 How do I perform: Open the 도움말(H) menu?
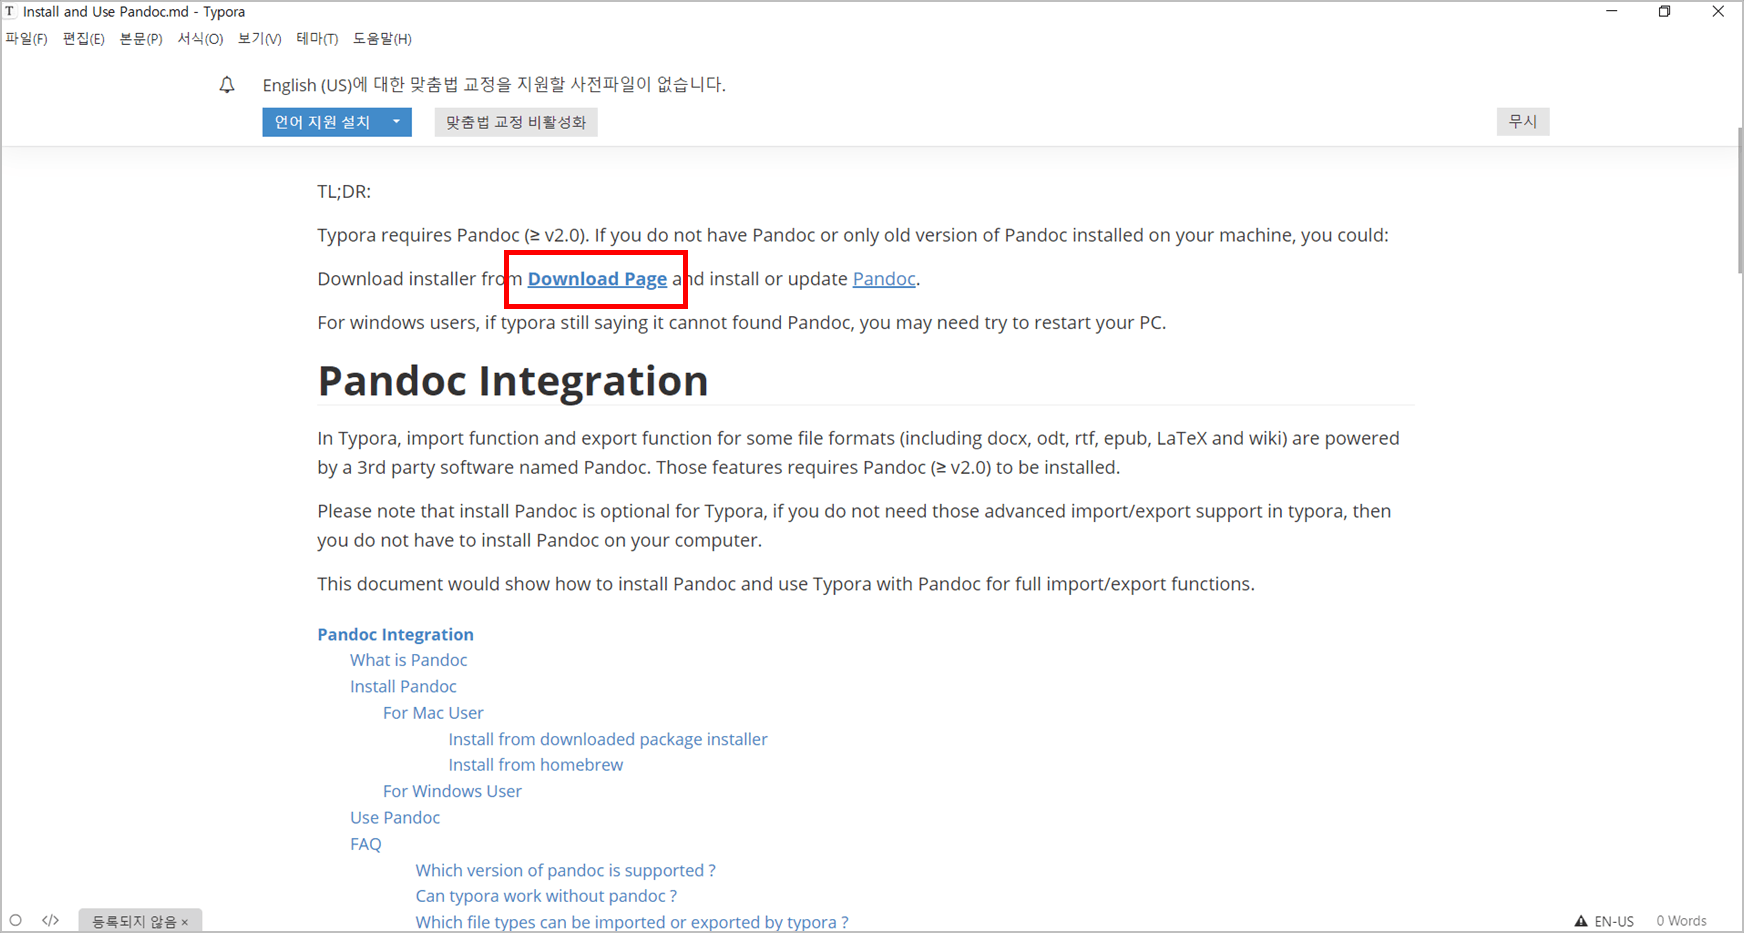[382, 39]
